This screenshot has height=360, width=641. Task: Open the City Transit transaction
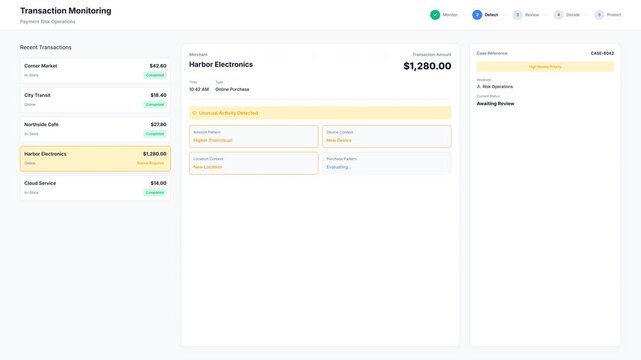(95, 100)
